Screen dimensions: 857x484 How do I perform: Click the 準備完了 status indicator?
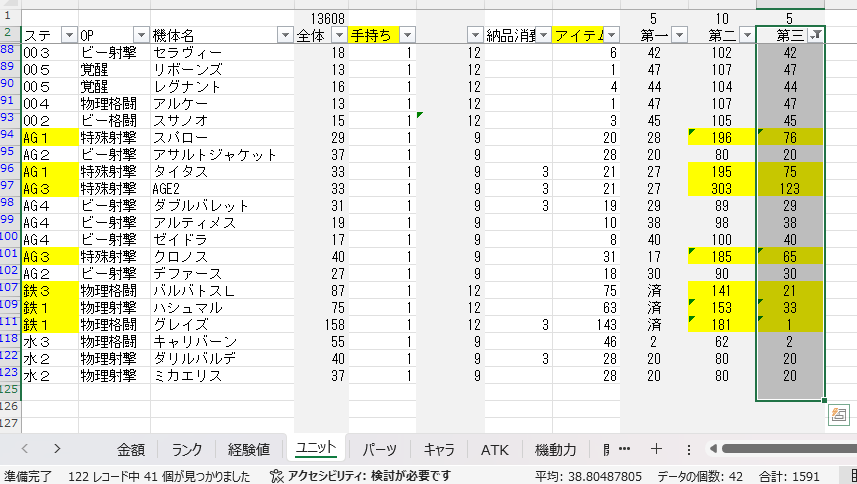27,476
